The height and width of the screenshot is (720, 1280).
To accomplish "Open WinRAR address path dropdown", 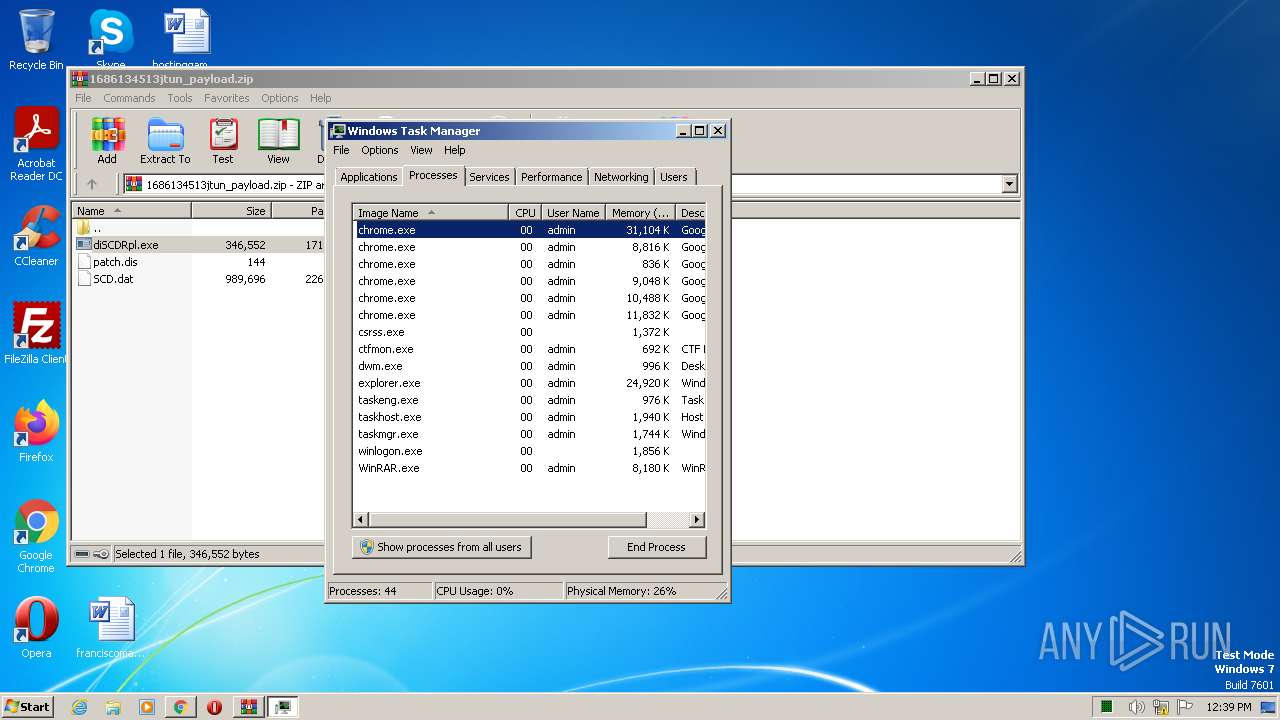I will 1009,184.
